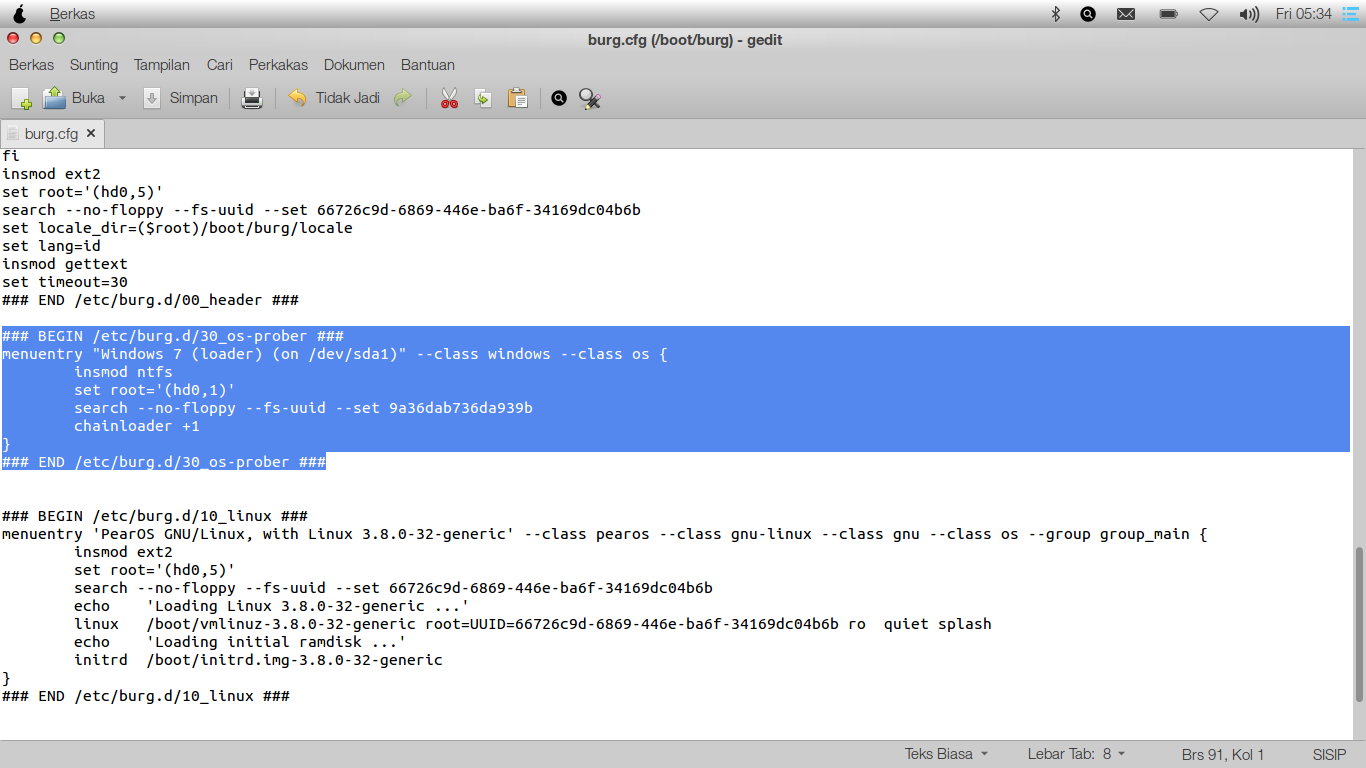The width and height of the screenshot is (1366, 768).
Task: Print the document using the printer icon
Action: pos(252,98)
